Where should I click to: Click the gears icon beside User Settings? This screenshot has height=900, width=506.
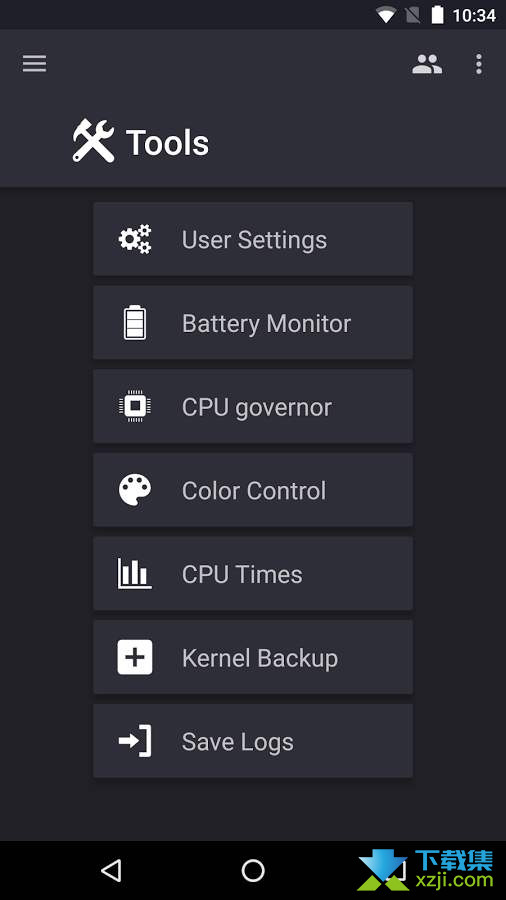pyautogui.click(x=135, y=239)
